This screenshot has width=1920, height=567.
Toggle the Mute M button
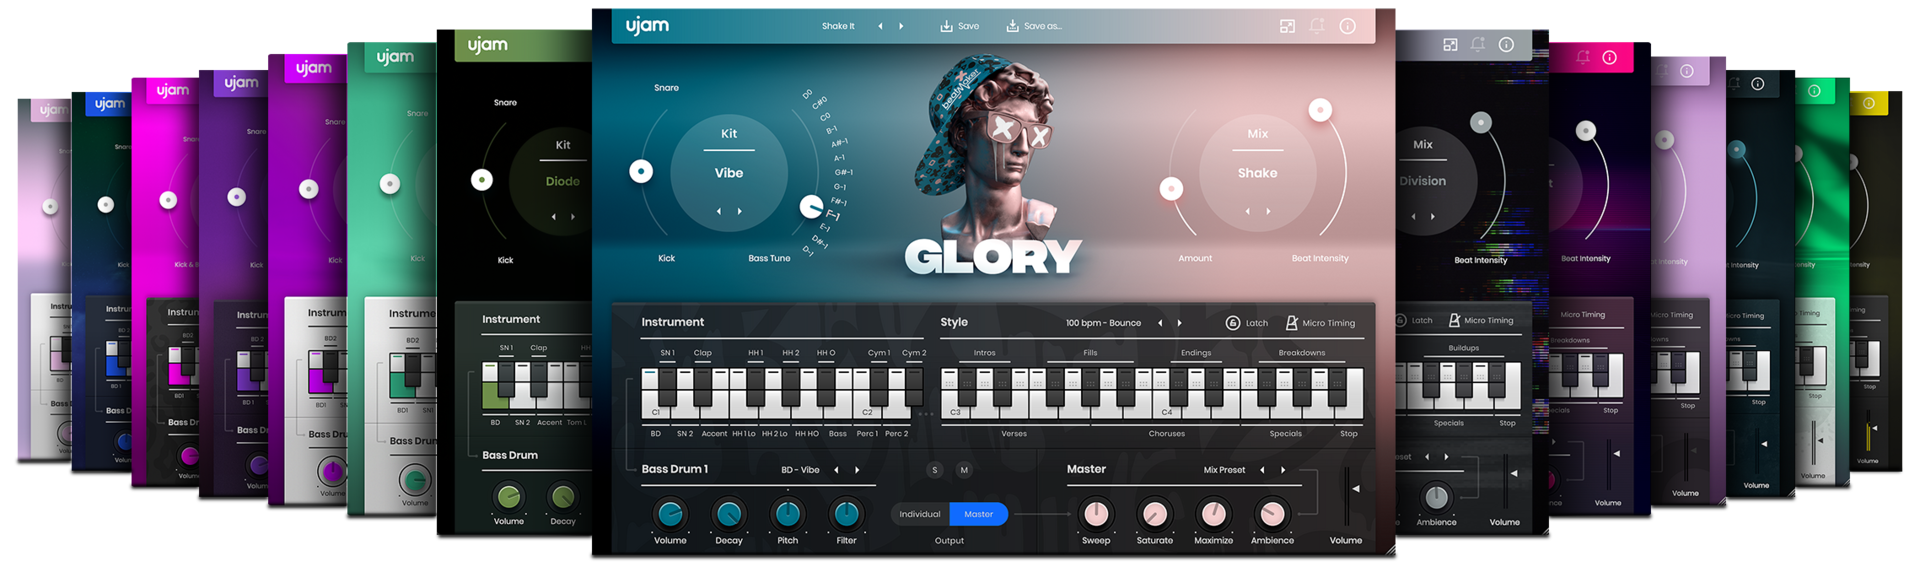tap(964, 470)
